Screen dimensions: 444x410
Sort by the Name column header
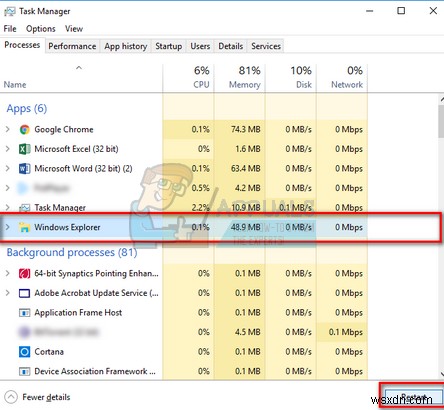[81, 79]
